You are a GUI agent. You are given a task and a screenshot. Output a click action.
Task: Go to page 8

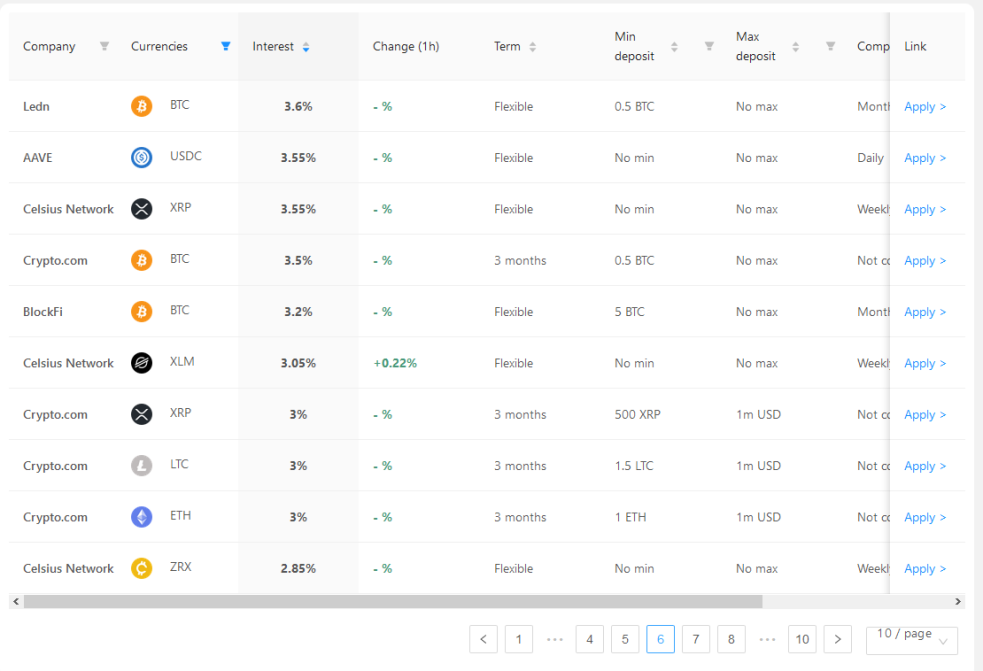[731, 639]
